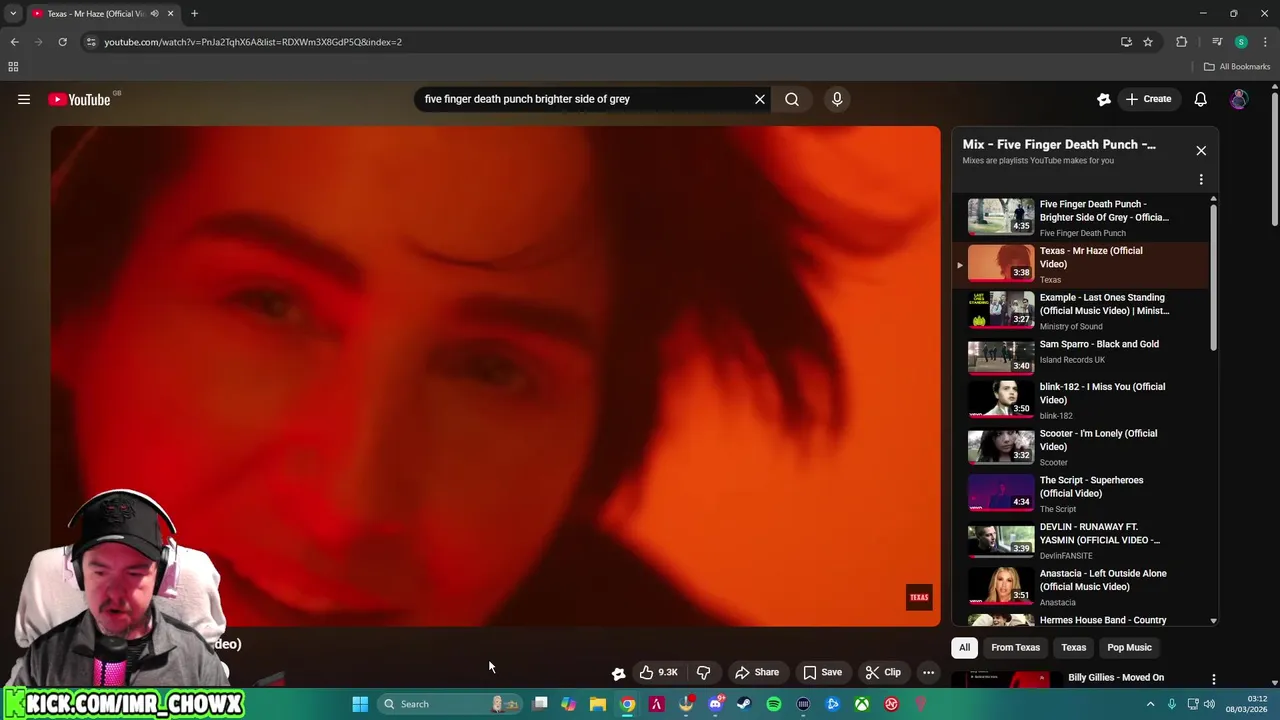Click the install/cast icon in address bar
Image resolution: width=1280 pixels, height=720 pixels.
(1126, 42)
